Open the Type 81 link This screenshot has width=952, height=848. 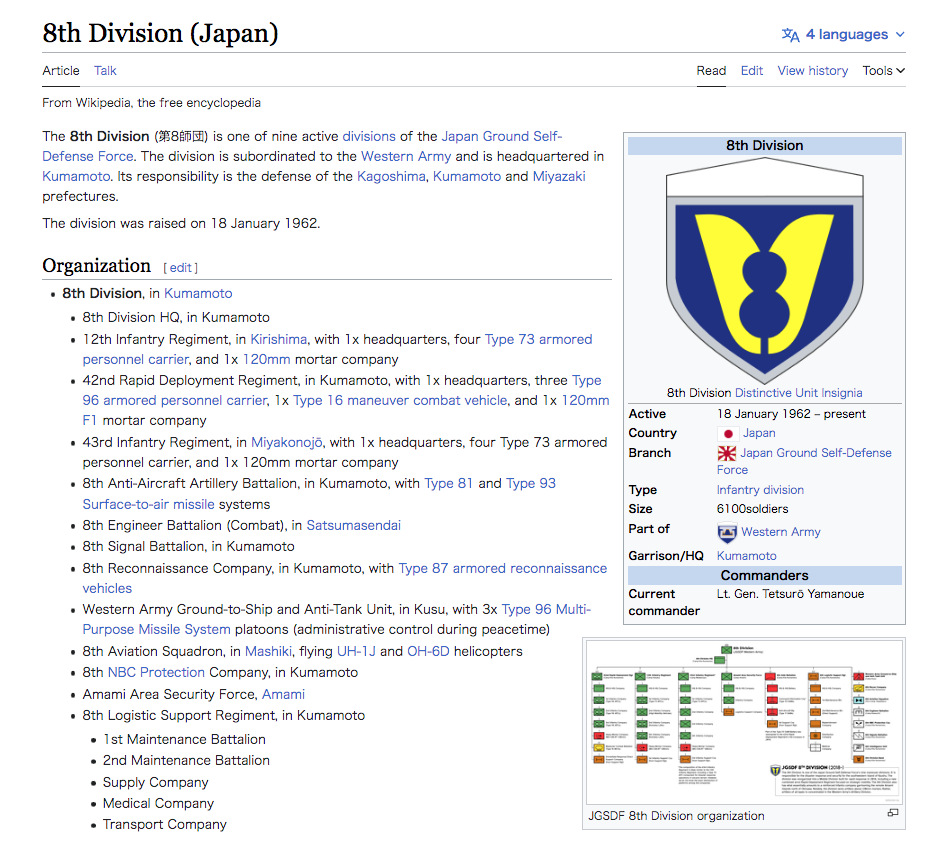[448, 484]
